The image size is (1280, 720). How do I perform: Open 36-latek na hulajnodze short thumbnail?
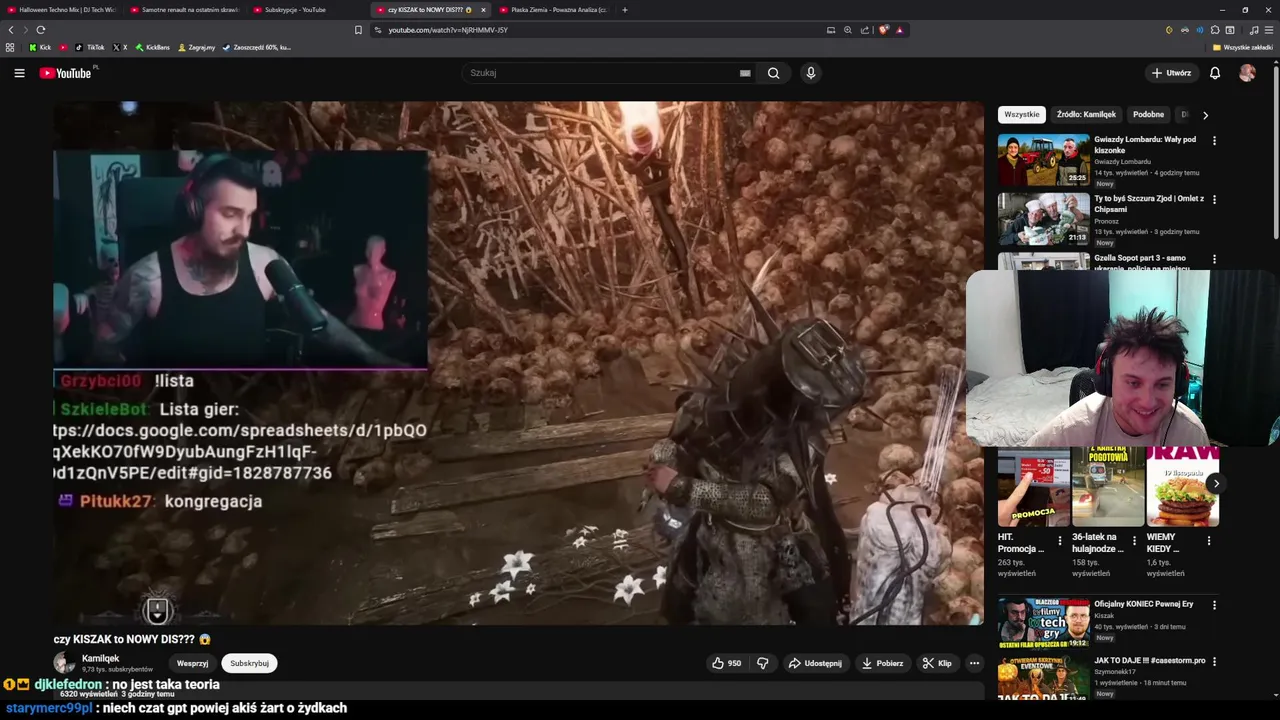tap(1108, 487)
